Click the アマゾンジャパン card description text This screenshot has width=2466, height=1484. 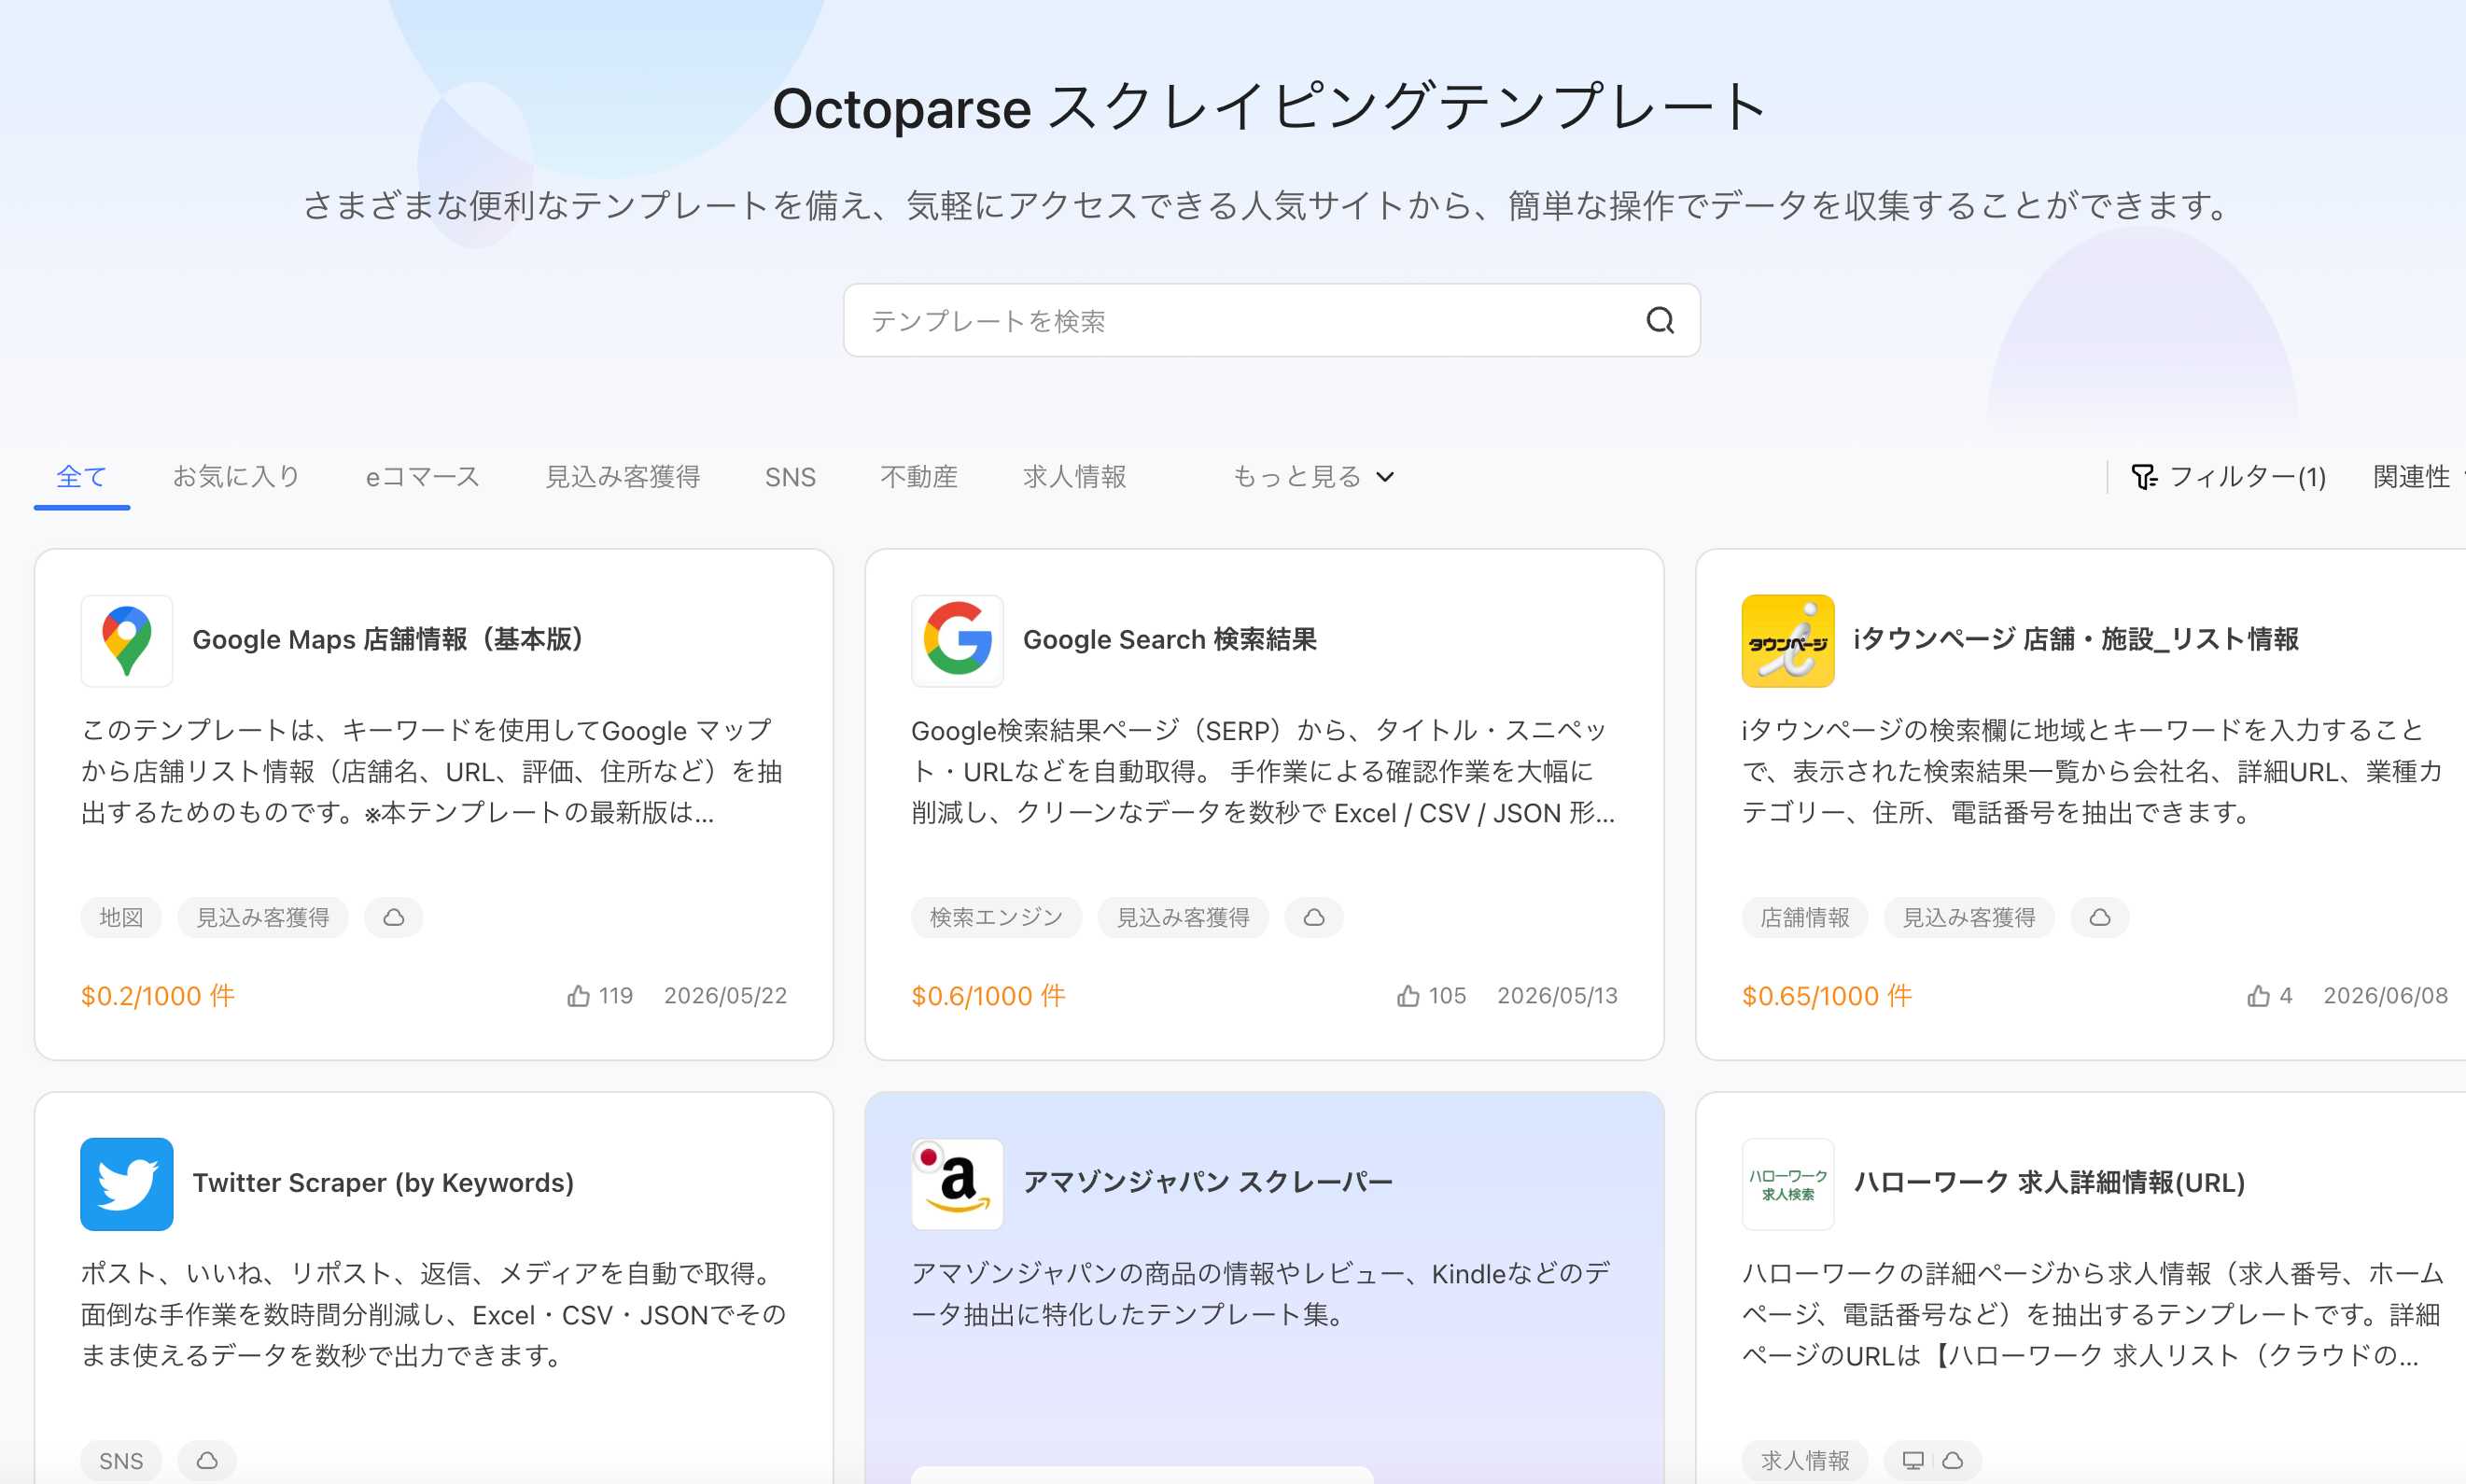click(1260, 1294)
